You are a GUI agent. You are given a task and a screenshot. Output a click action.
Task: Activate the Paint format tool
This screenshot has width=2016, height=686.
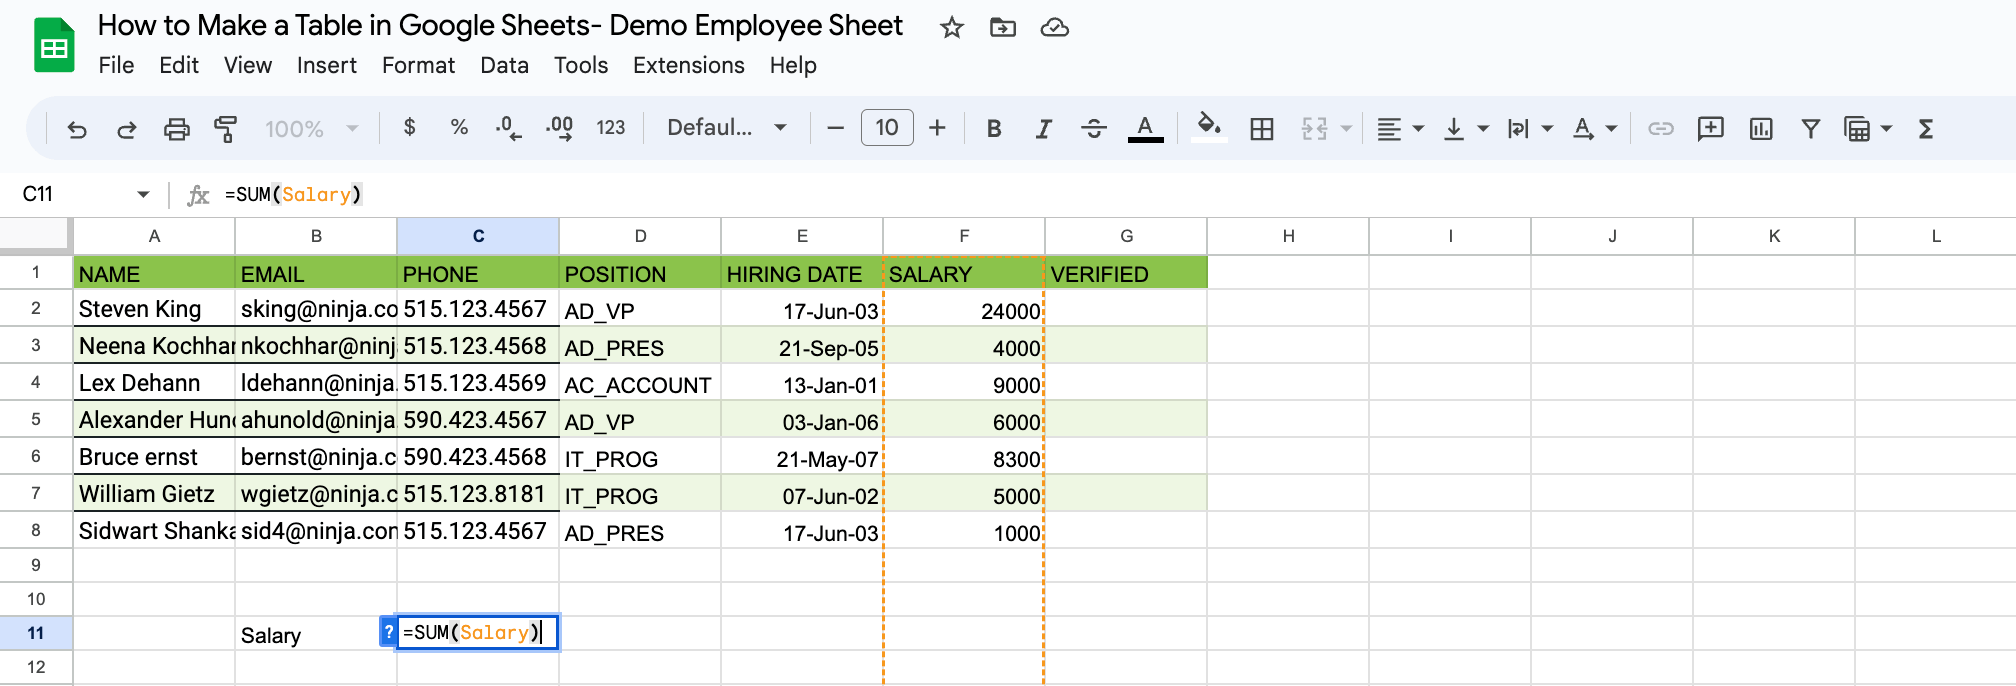coord(225,129)
